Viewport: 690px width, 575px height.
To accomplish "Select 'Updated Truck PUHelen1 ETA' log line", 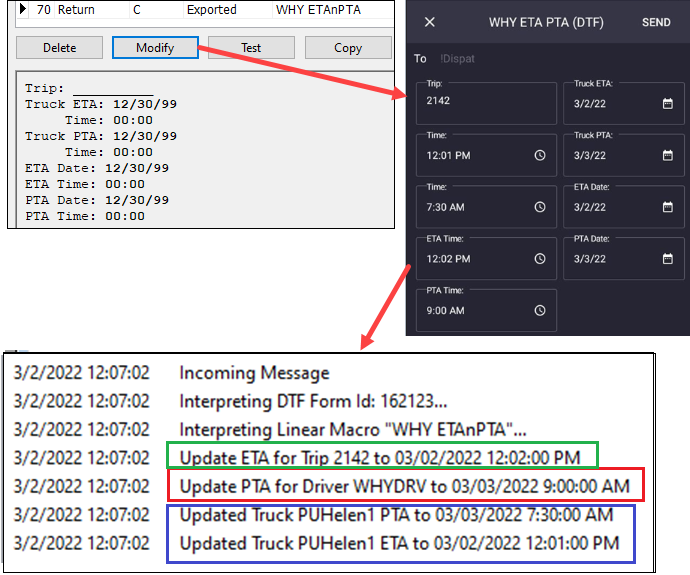I will [400, 543].
